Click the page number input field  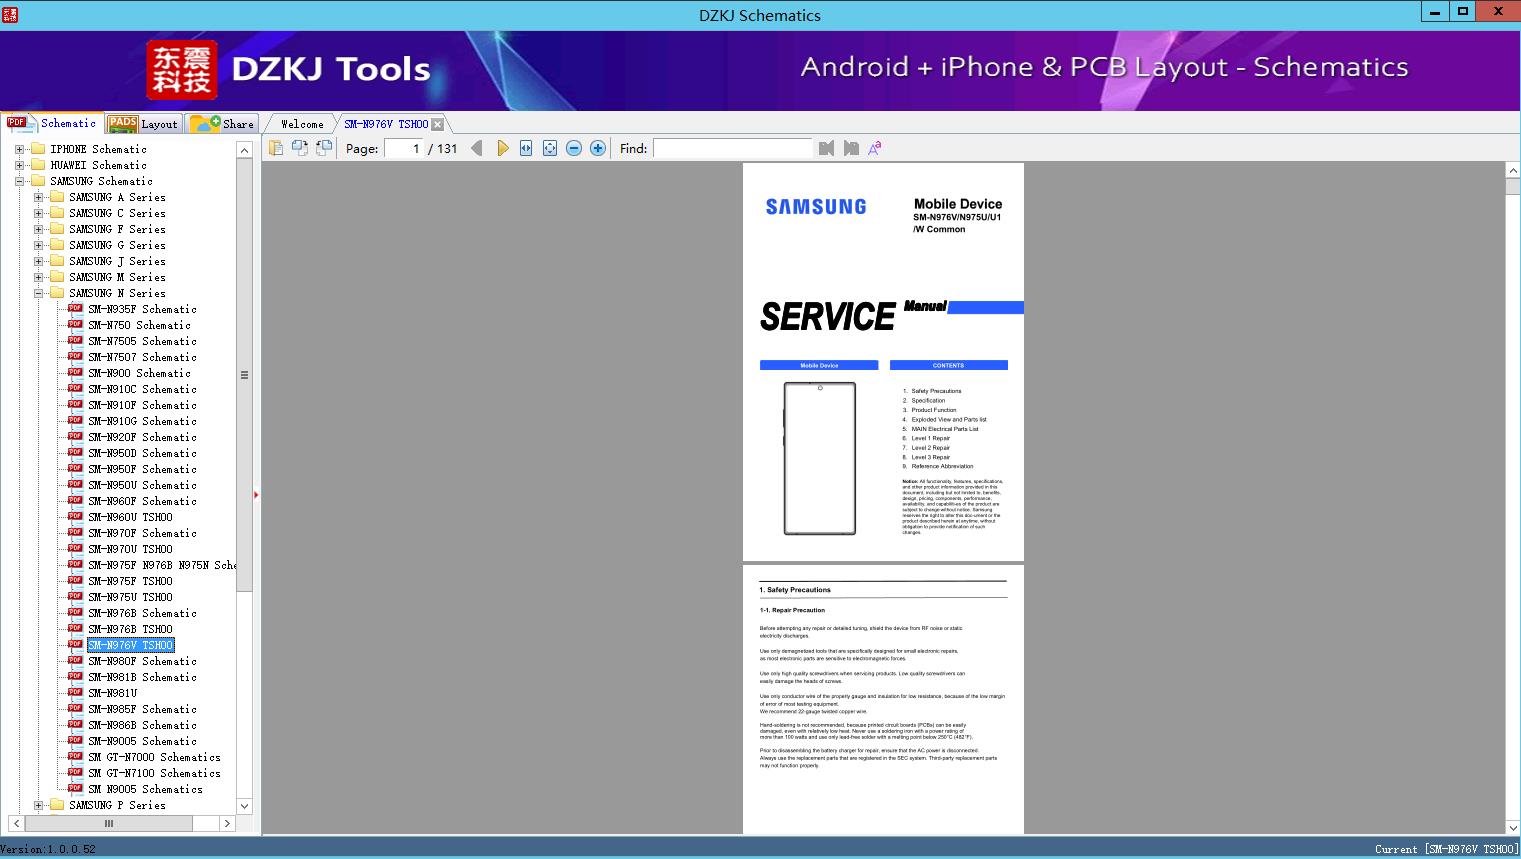click(x=404, y=148)
